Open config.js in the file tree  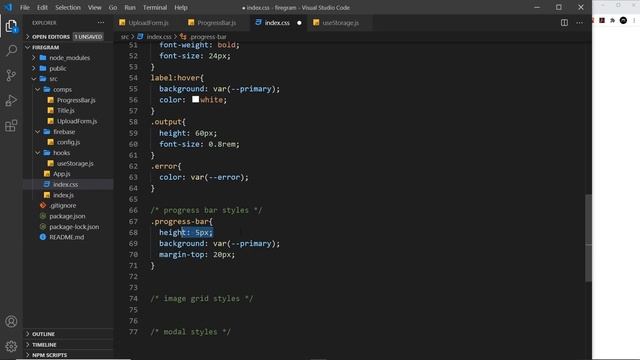tap(69, 142)
